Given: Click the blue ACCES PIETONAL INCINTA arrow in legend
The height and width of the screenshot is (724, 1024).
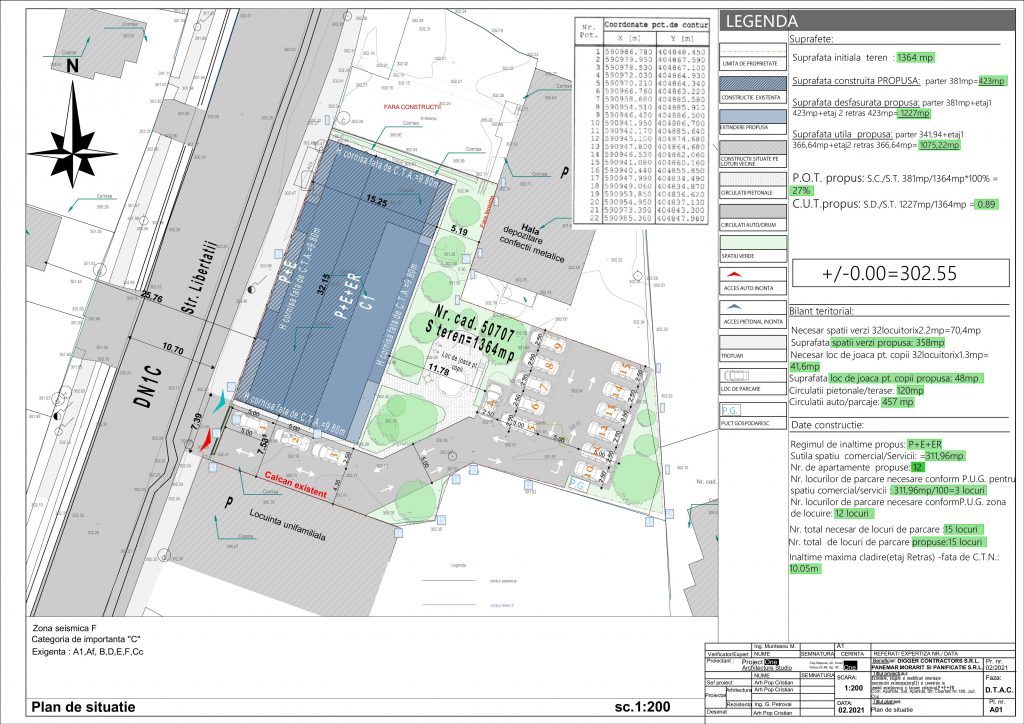Looking at the screenshot, I should point(735,308).
